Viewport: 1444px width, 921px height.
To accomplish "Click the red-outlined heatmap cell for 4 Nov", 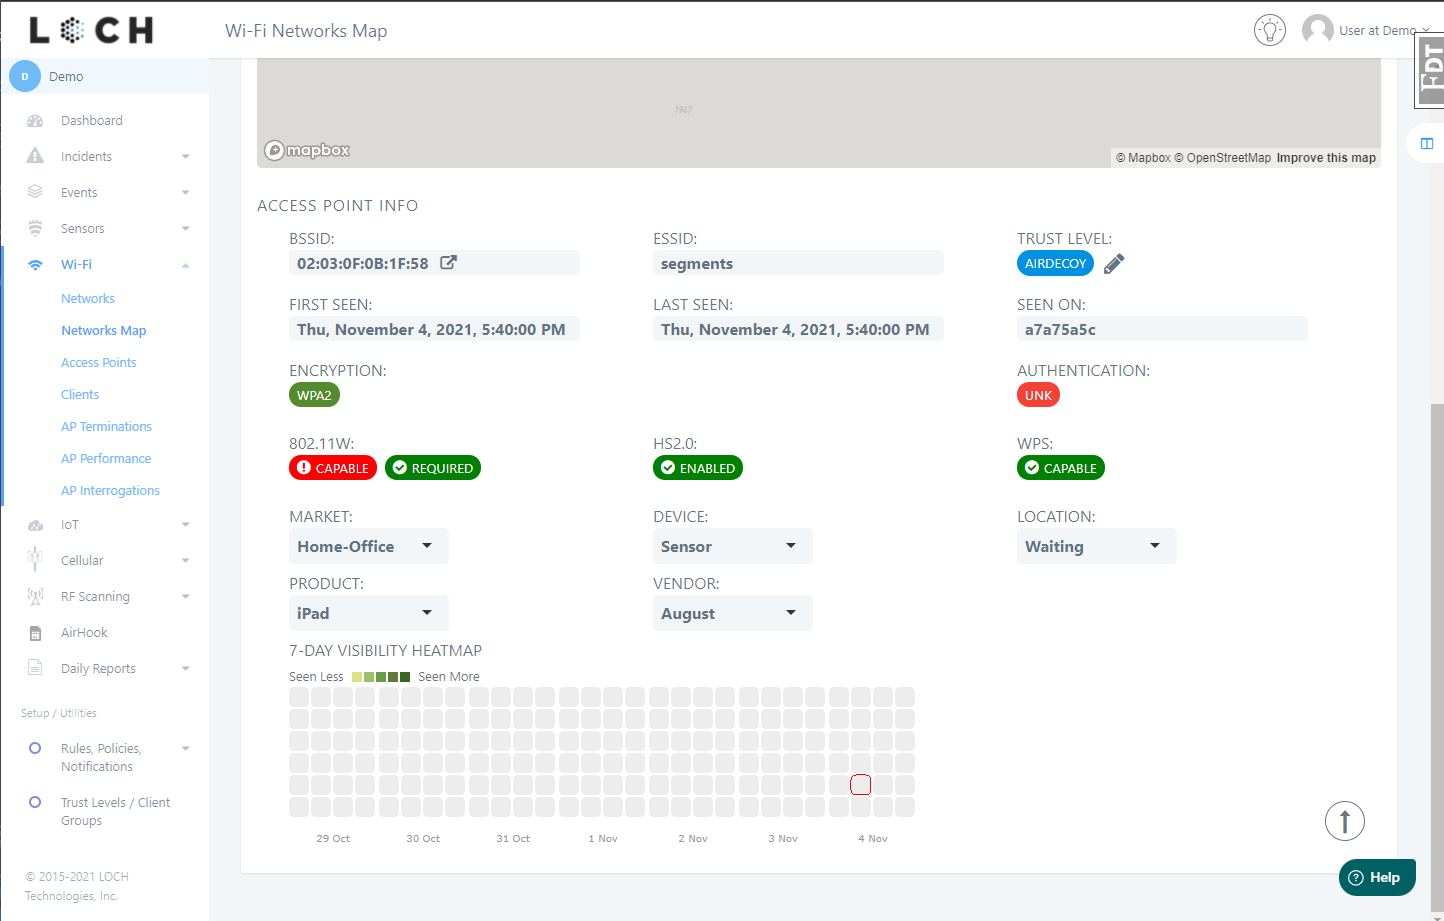I will coord(861,785).
